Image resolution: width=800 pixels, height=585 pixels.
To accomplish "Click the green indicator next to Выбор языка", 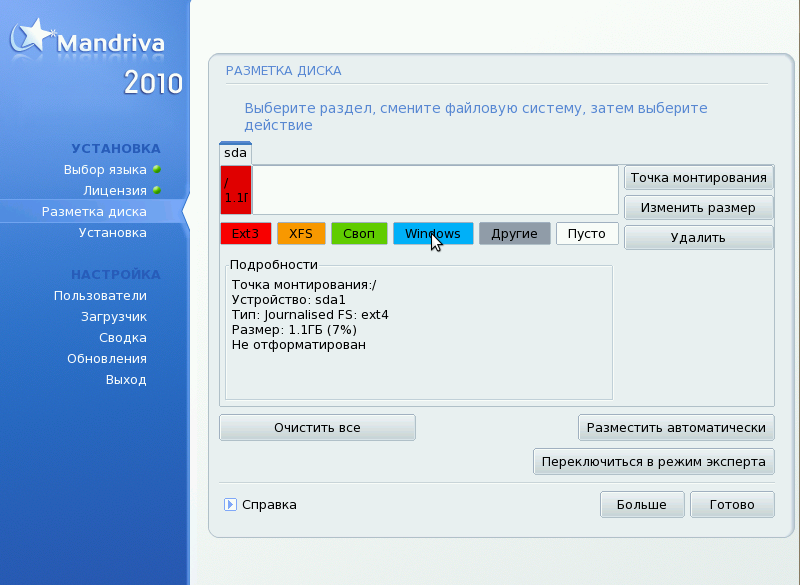I will pyautogui.click(x=157, y=169).
